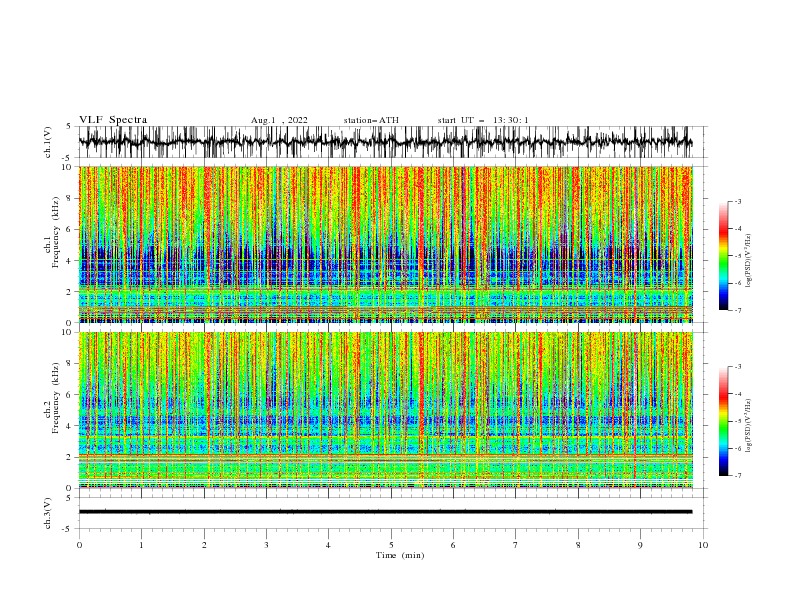Click inside the ch.2 spectrogram panel
The image size is (792, 612).
coord(385,410)
